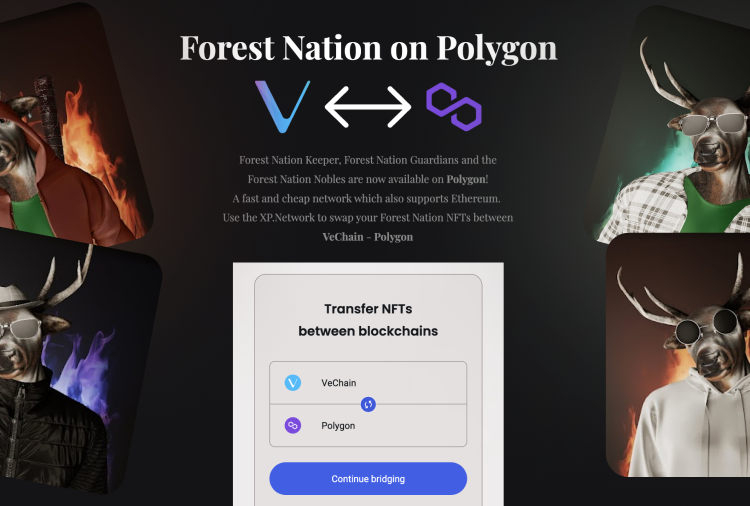Click the VeChain - Polygon bold text
750x506 pixels.
368,237
